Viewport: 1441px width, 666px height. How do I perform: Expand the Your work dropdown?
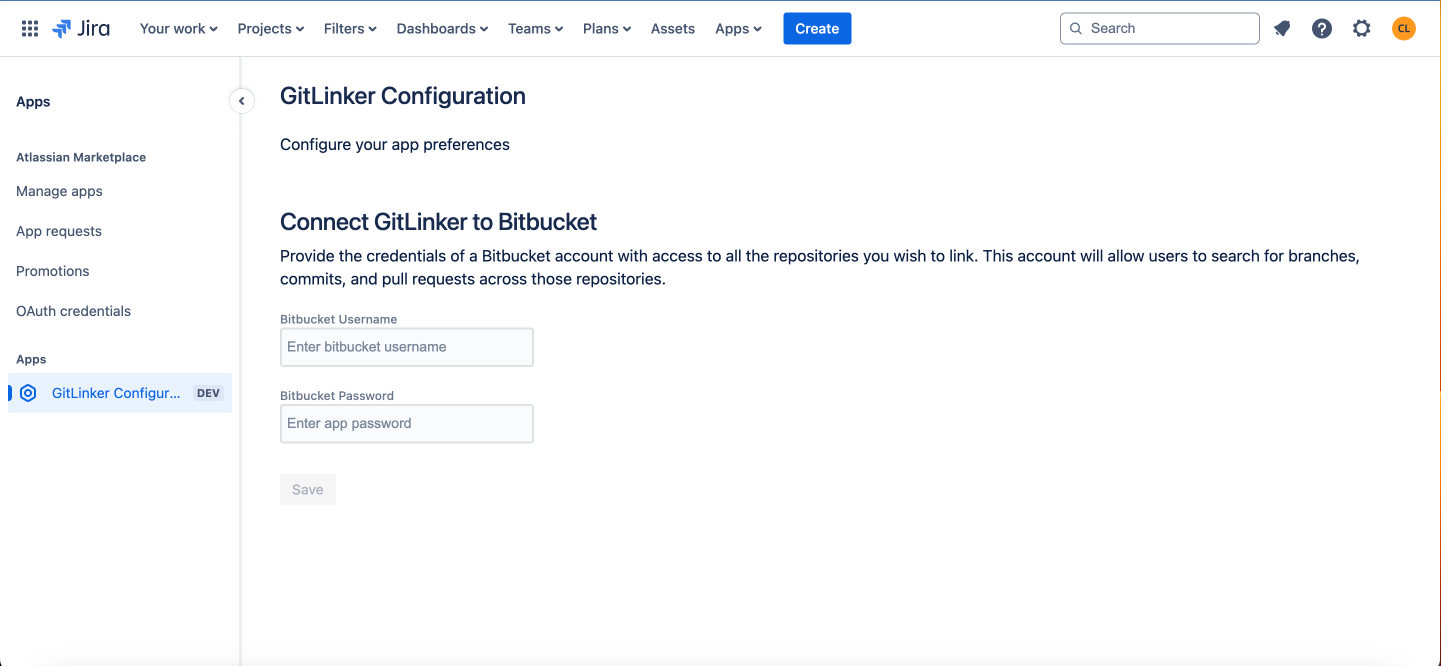pos(178,29)
